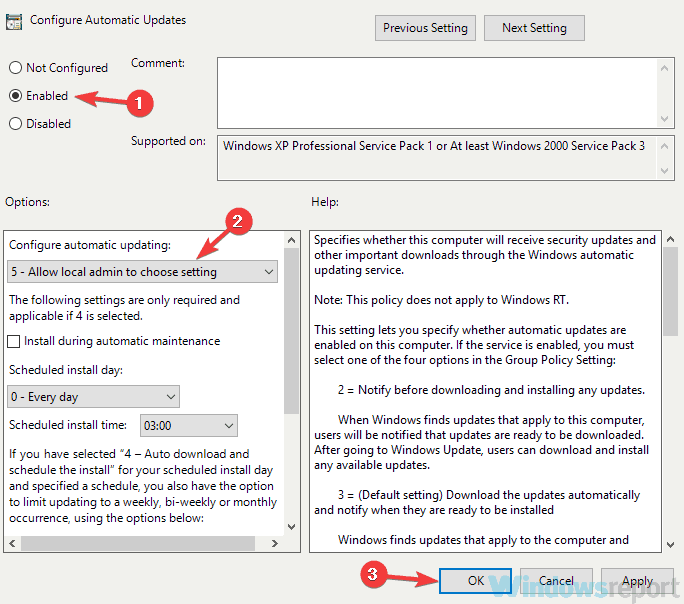Open the Scheduled install day dropdown
The width and height of the screenshot is (684, 604).
(x=93, y=396)
